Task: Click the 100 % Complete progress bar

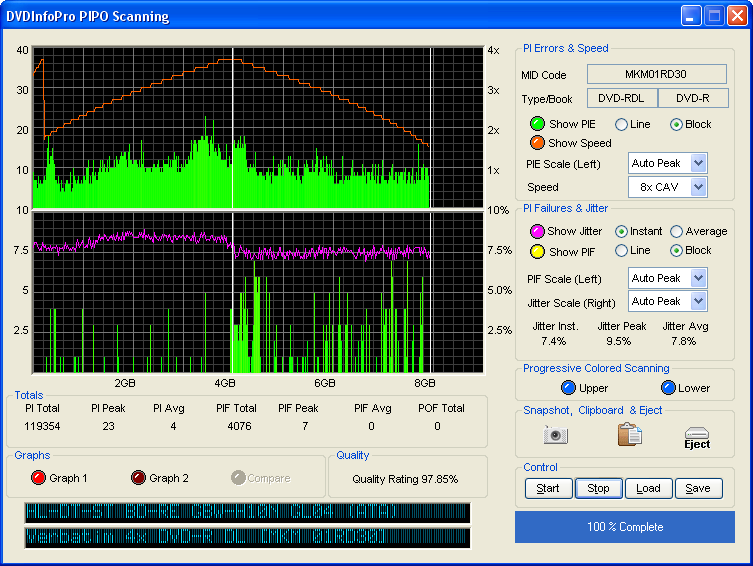Action: point(625,527)
